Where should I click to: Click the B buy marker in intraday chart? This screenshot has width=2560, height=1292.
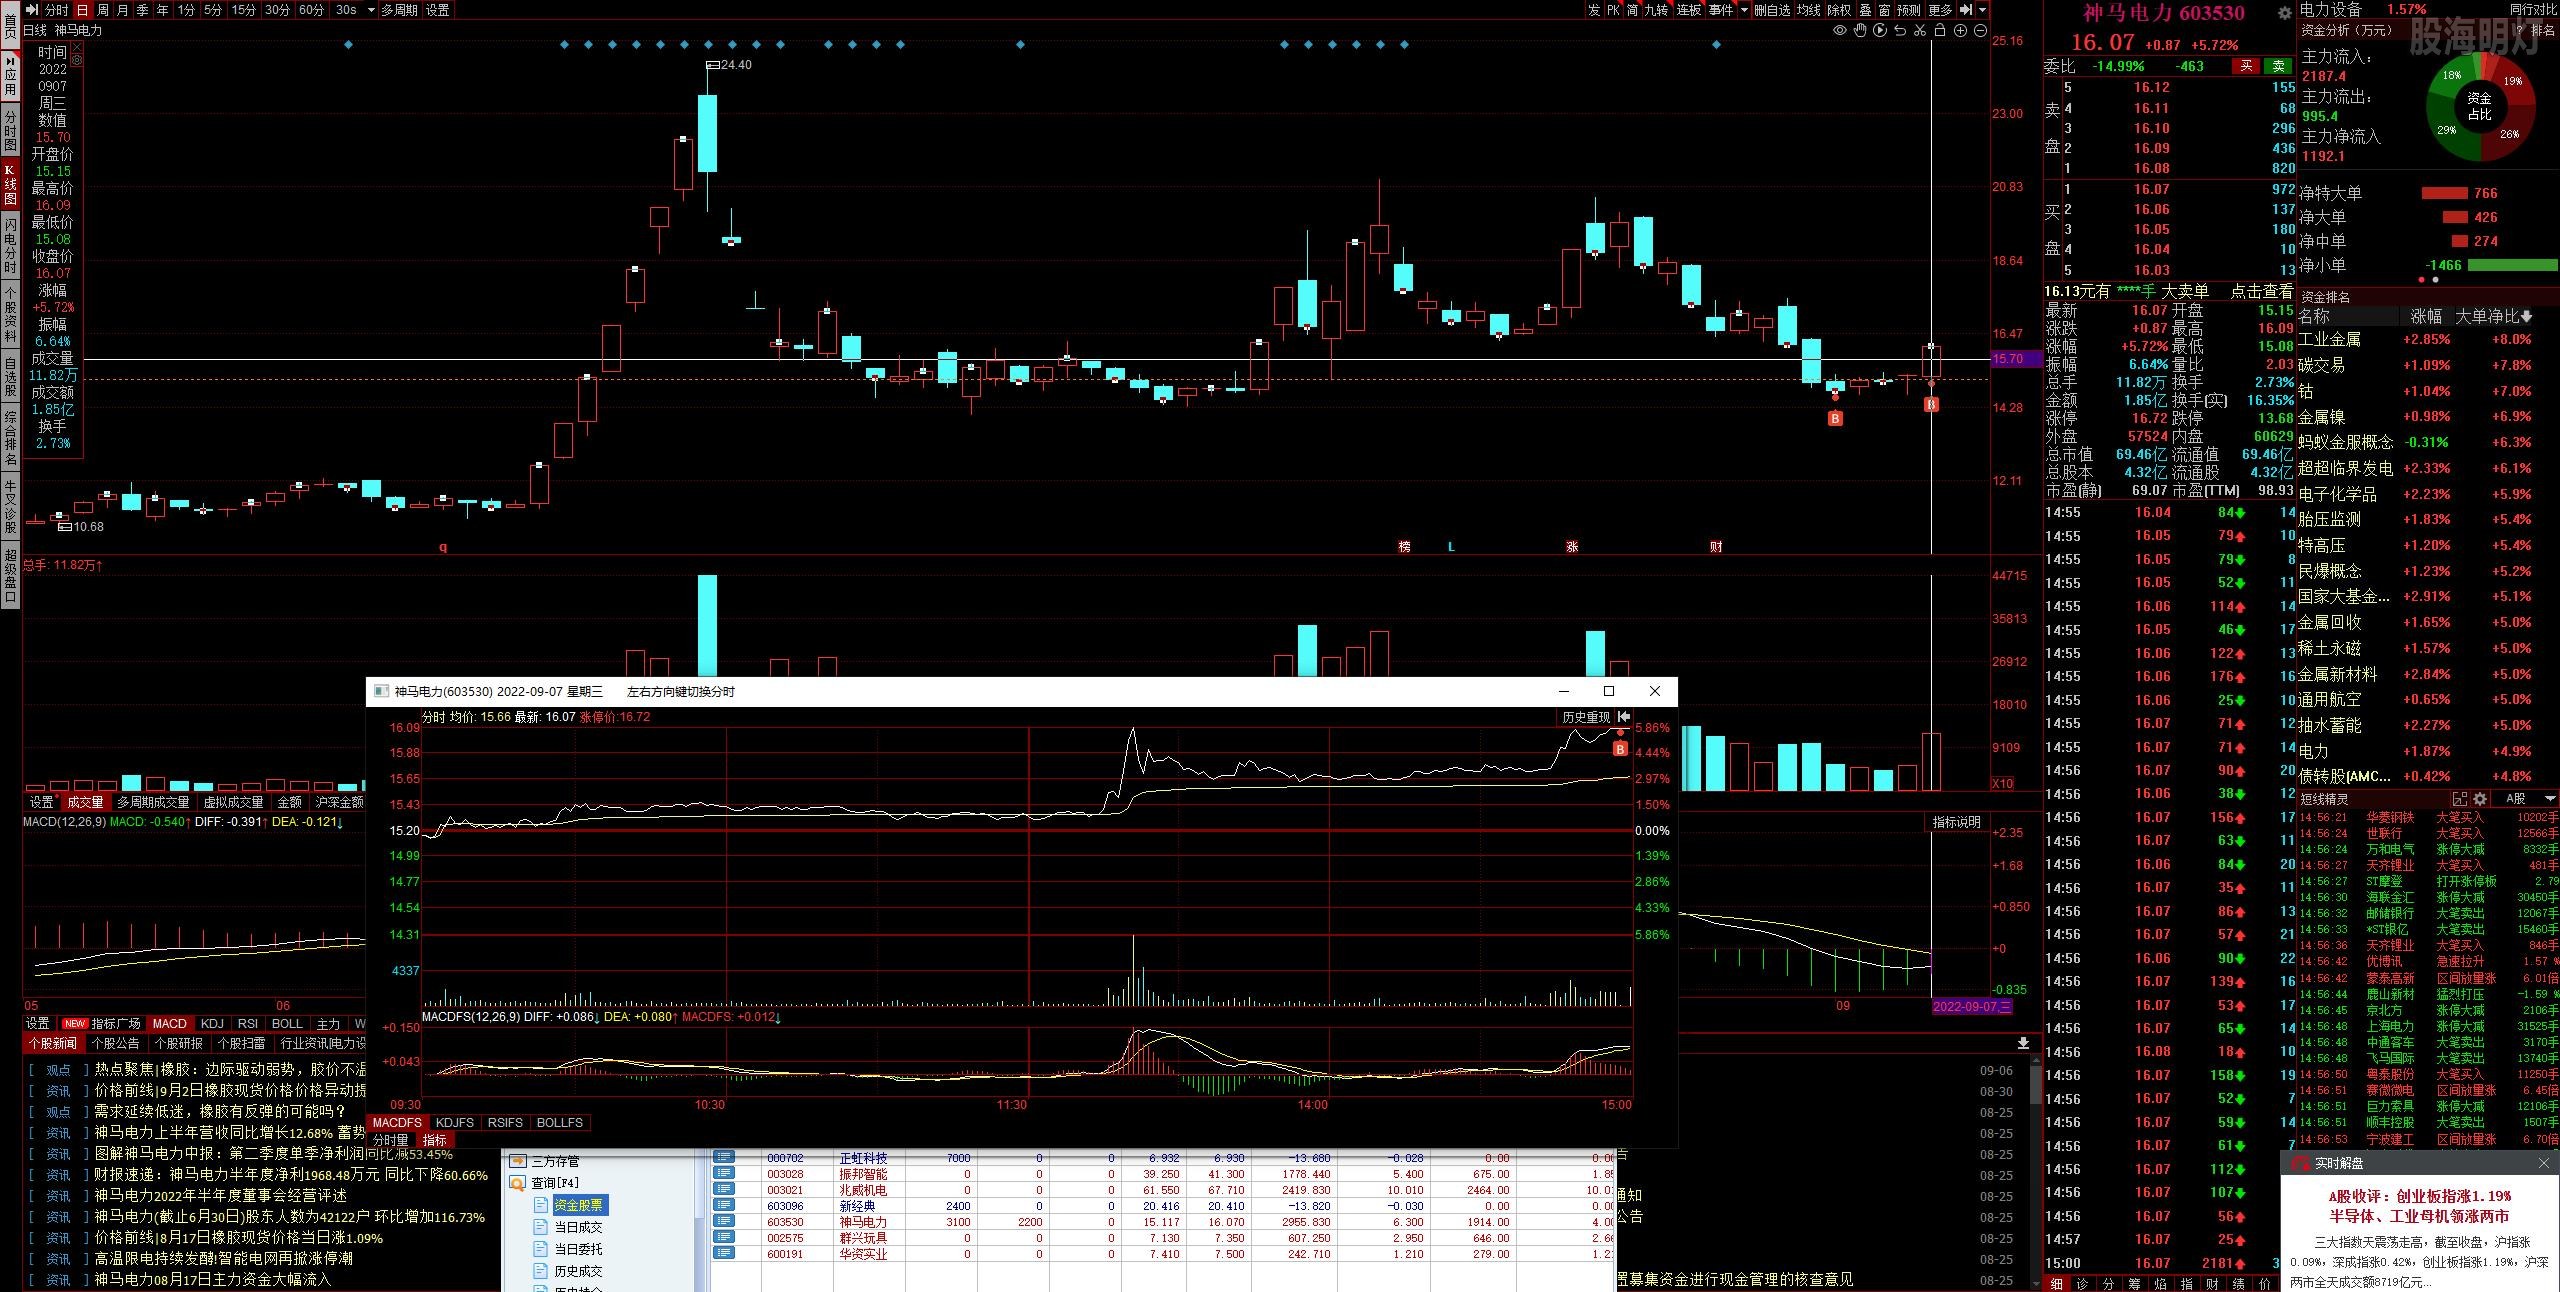(1620, 748)
